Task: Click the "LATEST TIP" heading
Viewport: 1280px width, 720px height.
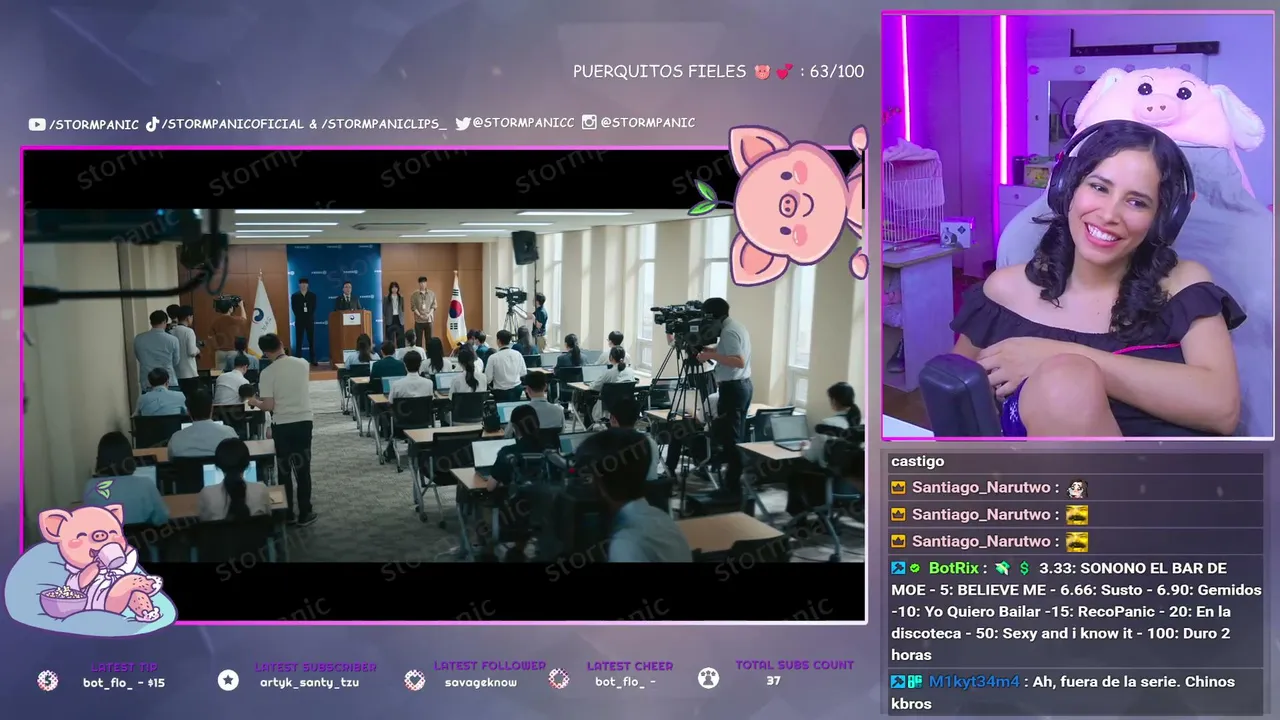Action: point(125,667)
